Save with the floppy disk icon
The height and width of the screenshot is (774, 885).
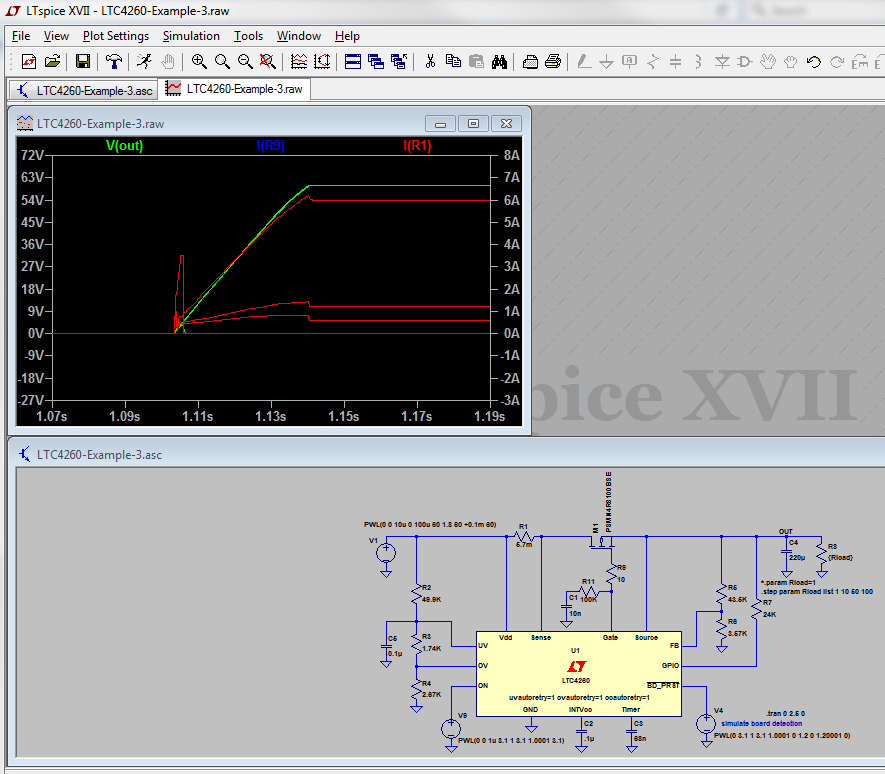tap(83, 61)
